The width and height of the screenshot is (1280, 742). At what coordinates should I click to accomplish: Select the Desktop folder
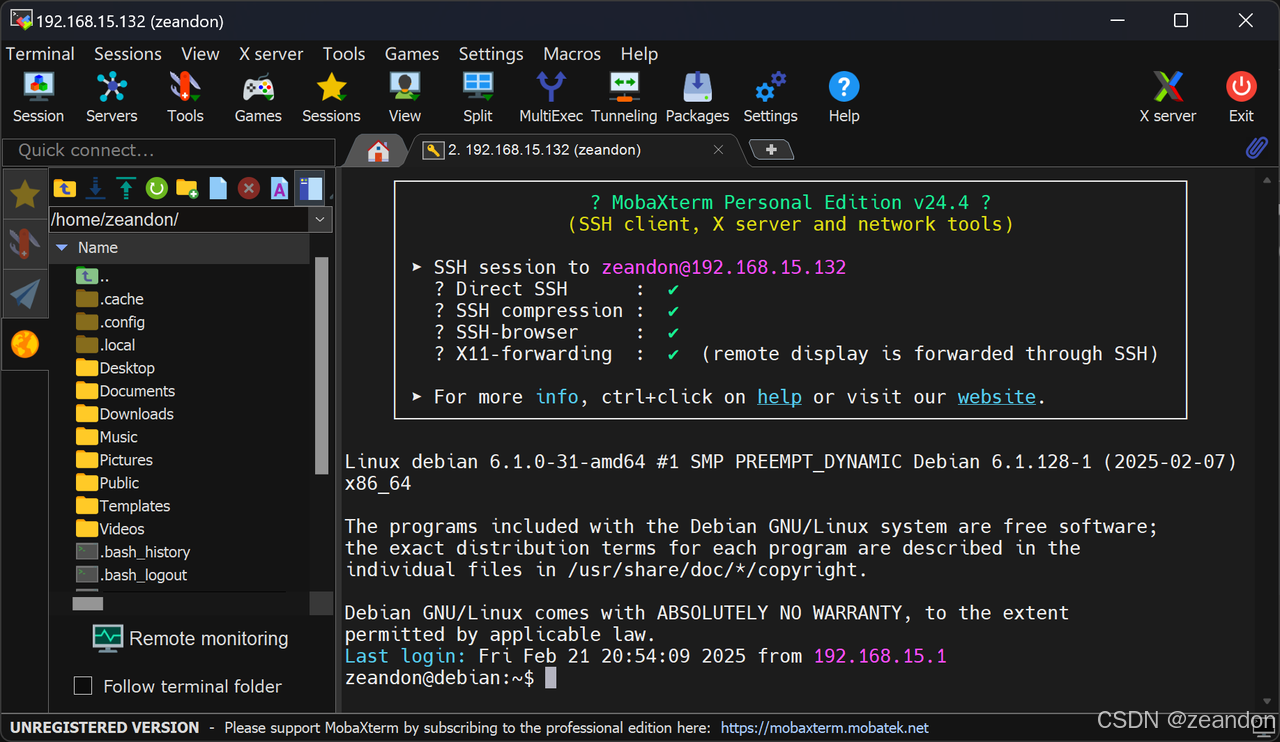[115, 368]
